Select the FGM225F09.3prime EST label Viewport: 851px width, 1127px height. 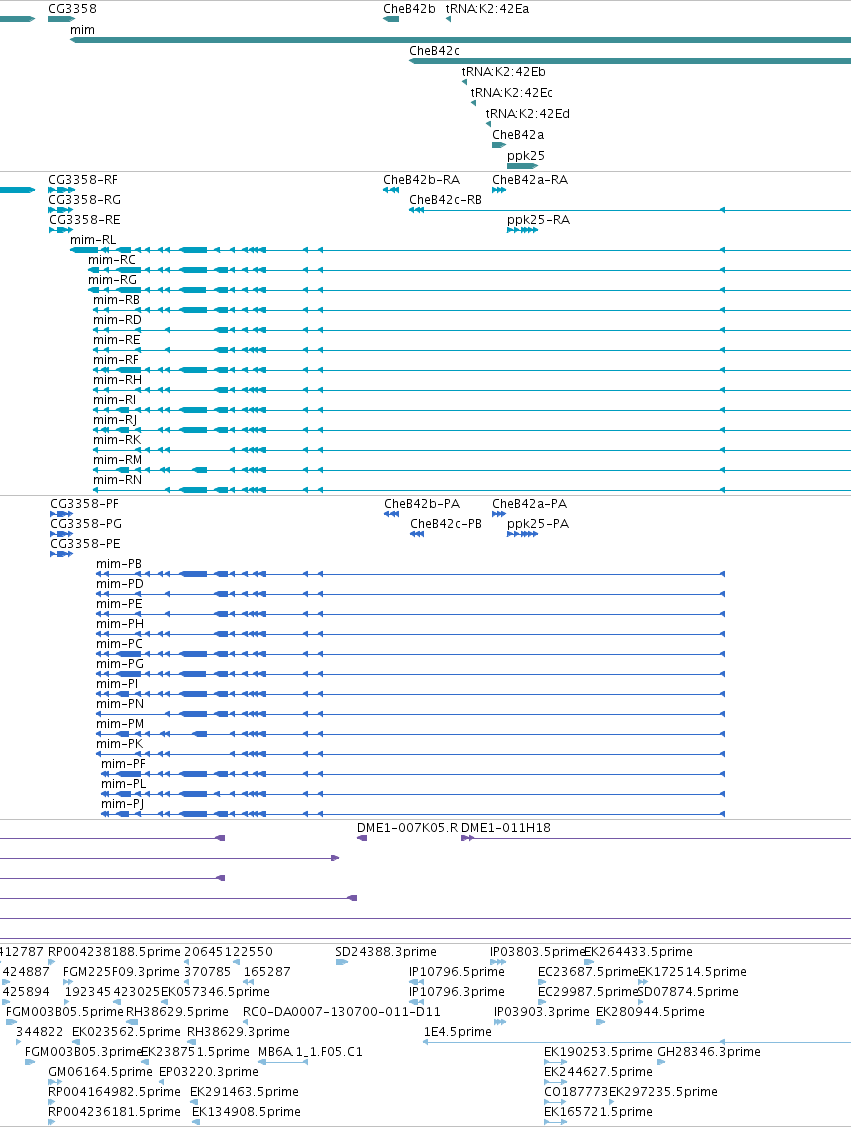121,972
